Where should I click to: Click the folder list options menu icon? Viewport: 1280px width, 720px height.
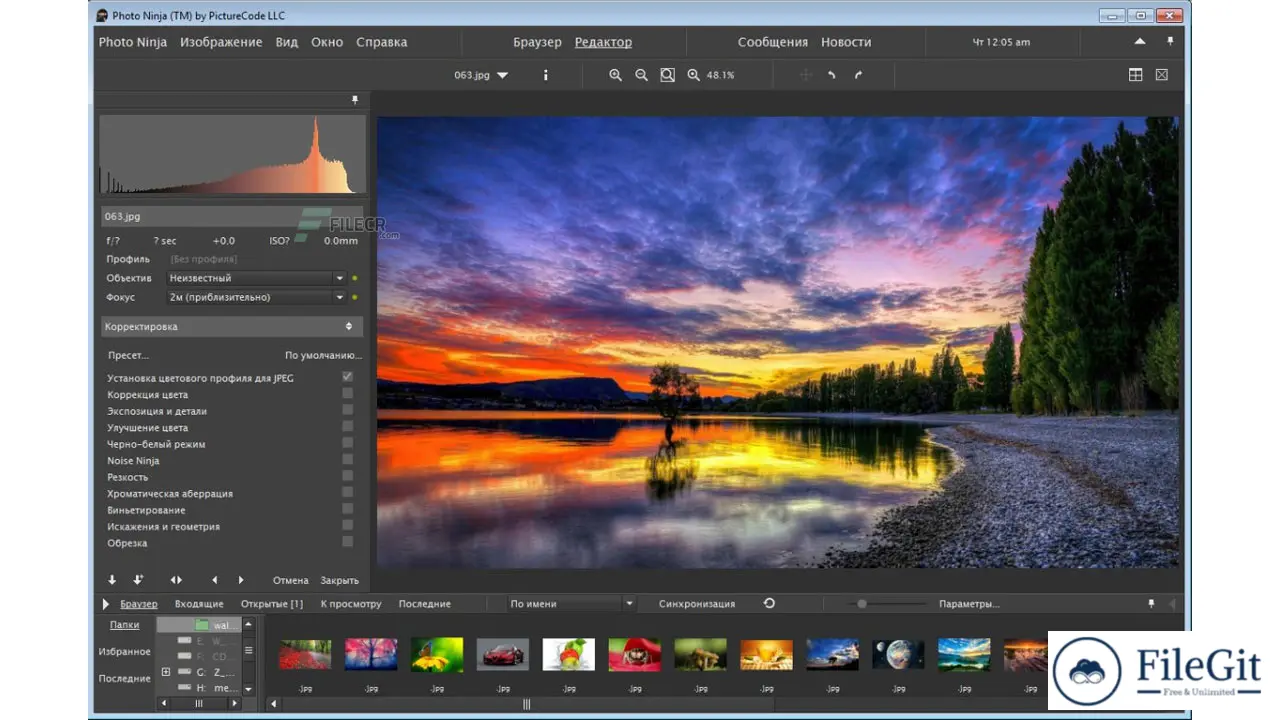[x=249, y=650]
